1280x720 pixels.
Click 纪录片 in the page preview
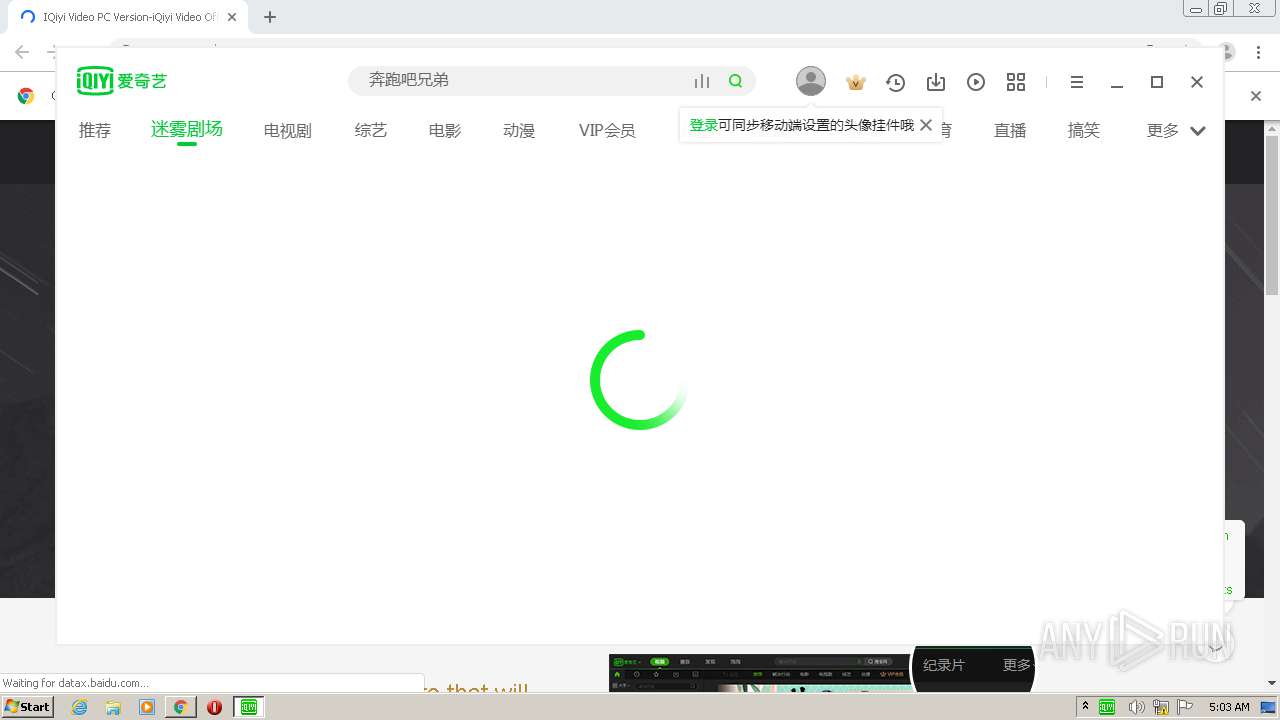click(944, 665)
